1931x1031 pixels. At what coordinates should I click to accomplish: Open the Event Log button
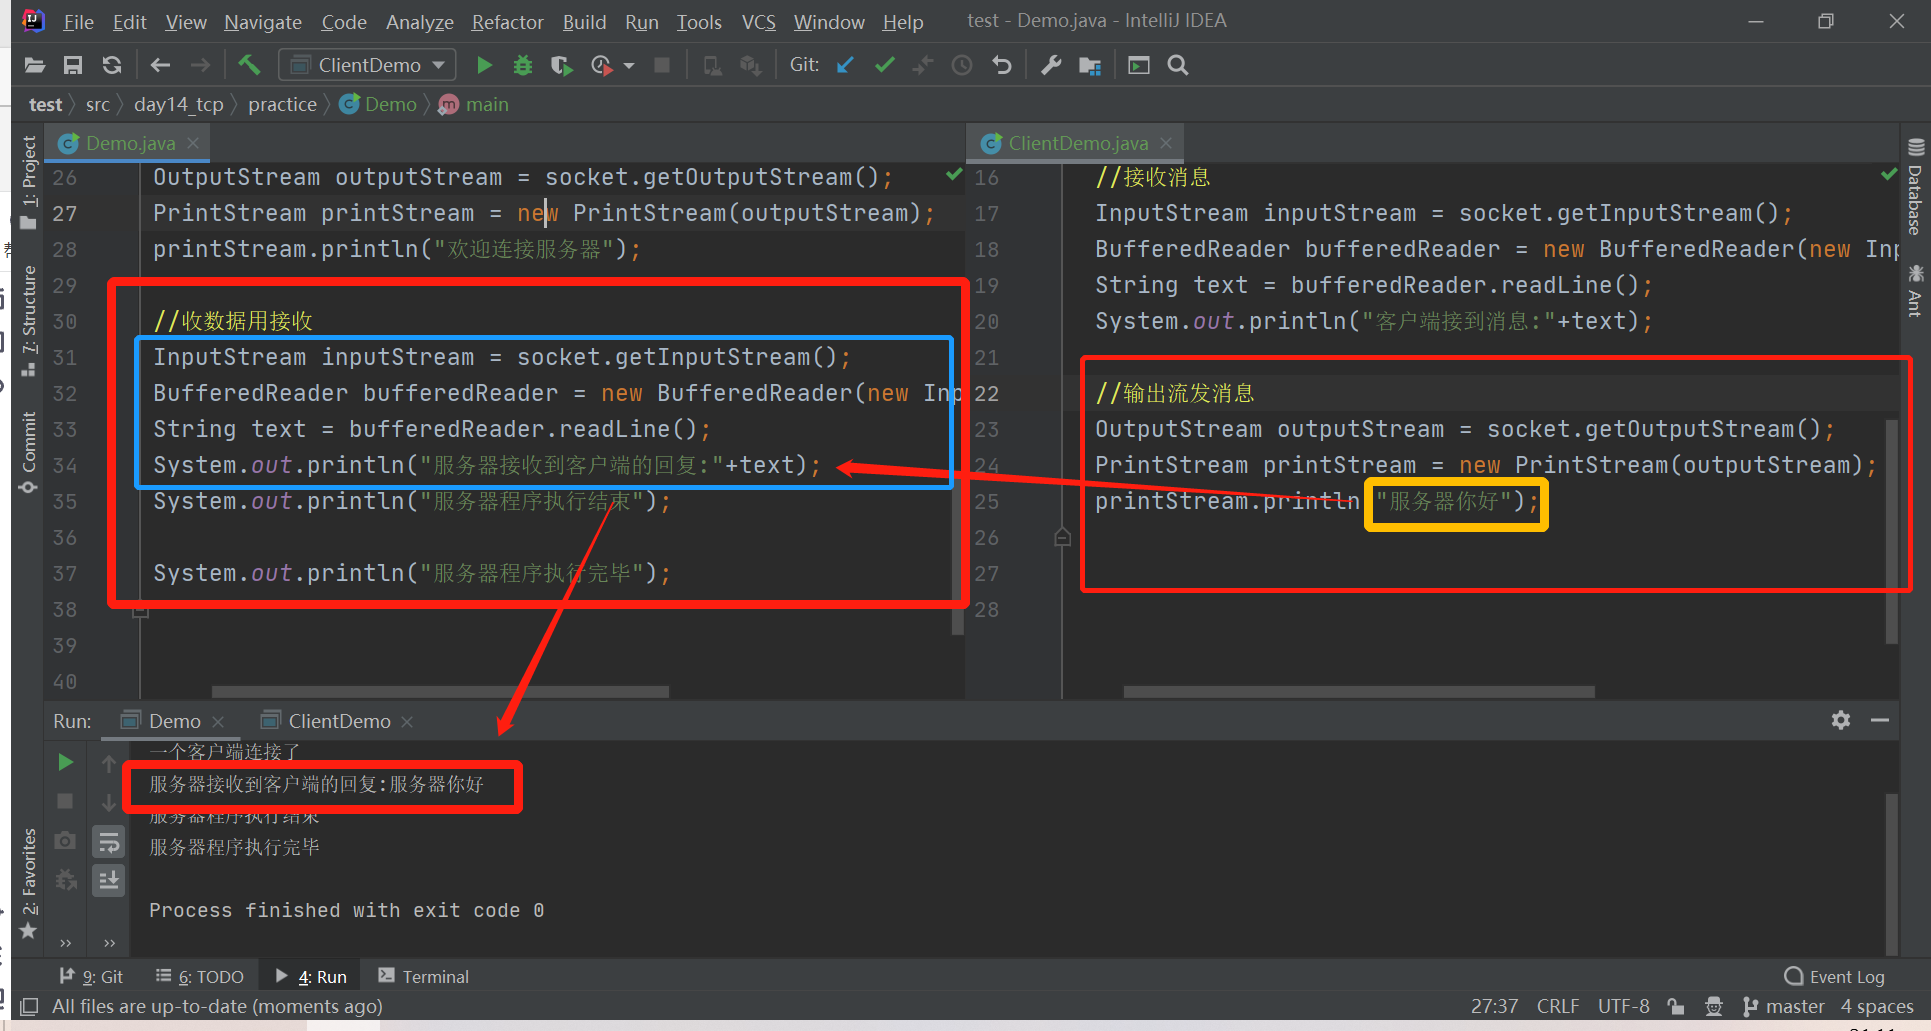1835,976
